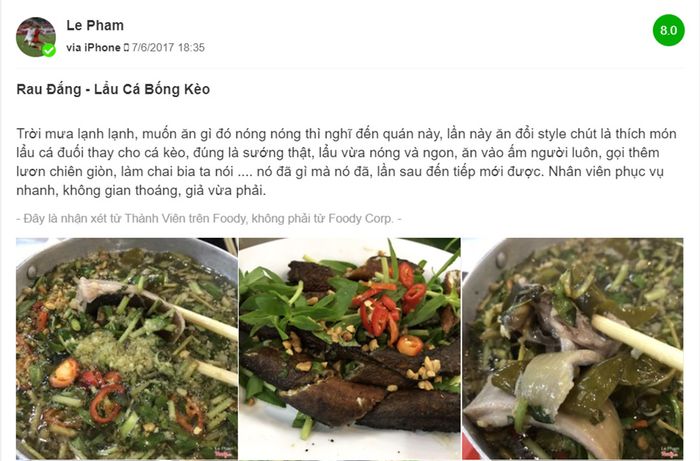Click the "via iPhone" source label

pos(93,47)
